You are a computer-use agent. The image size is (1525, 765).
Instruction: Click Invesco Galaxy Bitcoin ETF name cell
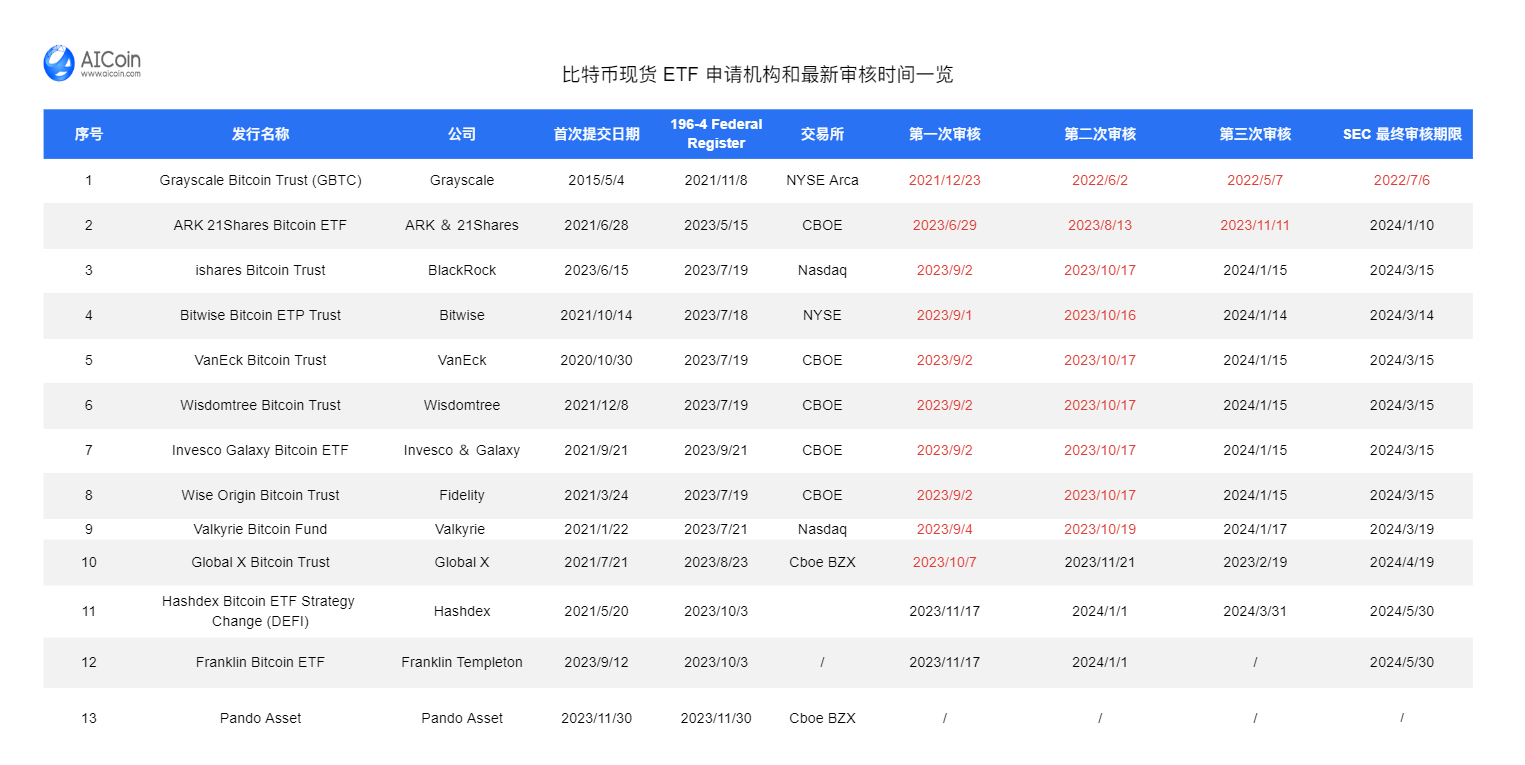click(x=260, y=450)
